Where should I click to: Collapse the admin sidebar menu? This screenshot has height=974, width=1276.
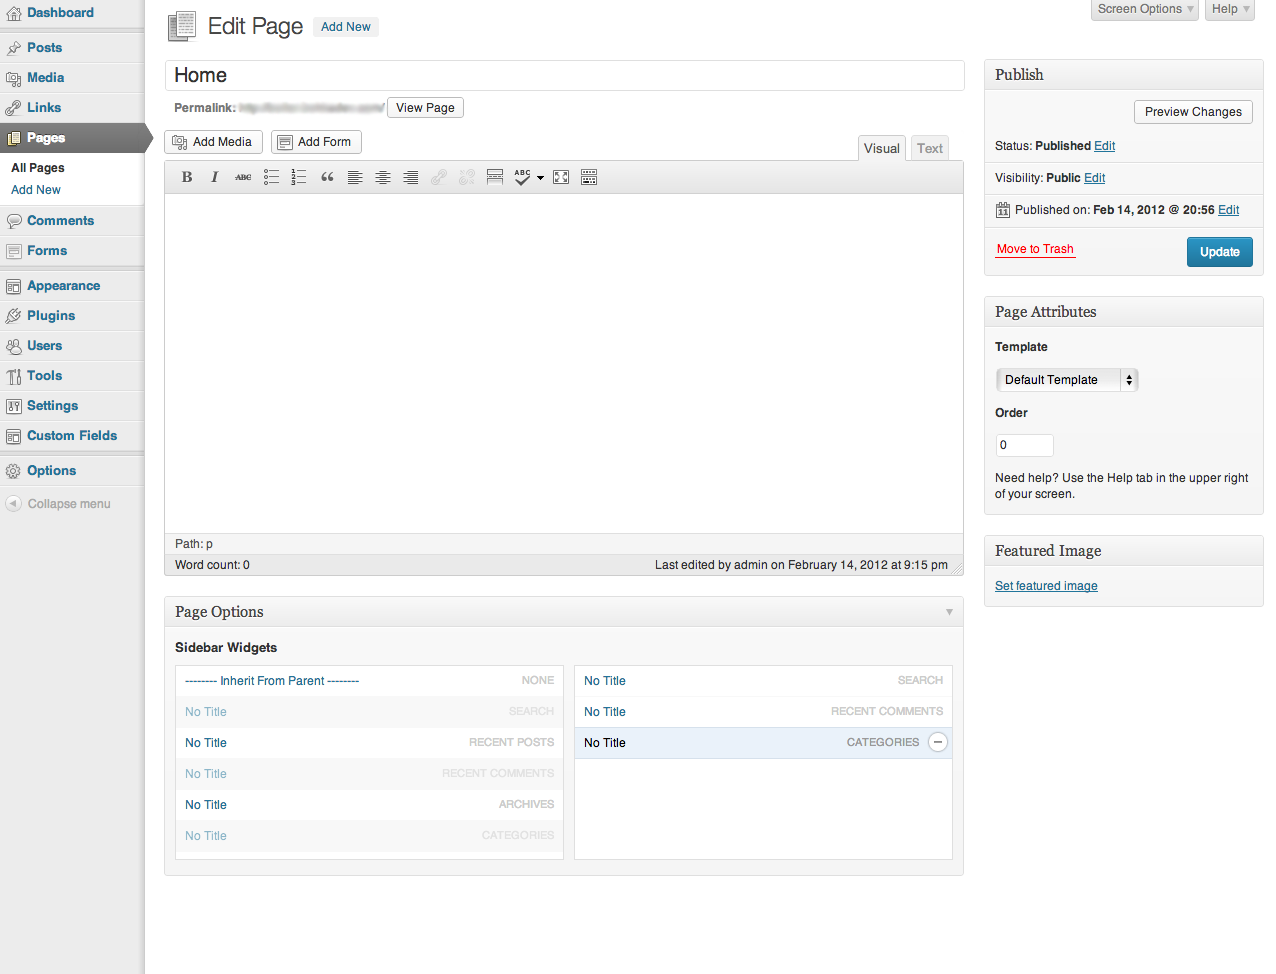(58, 504)
